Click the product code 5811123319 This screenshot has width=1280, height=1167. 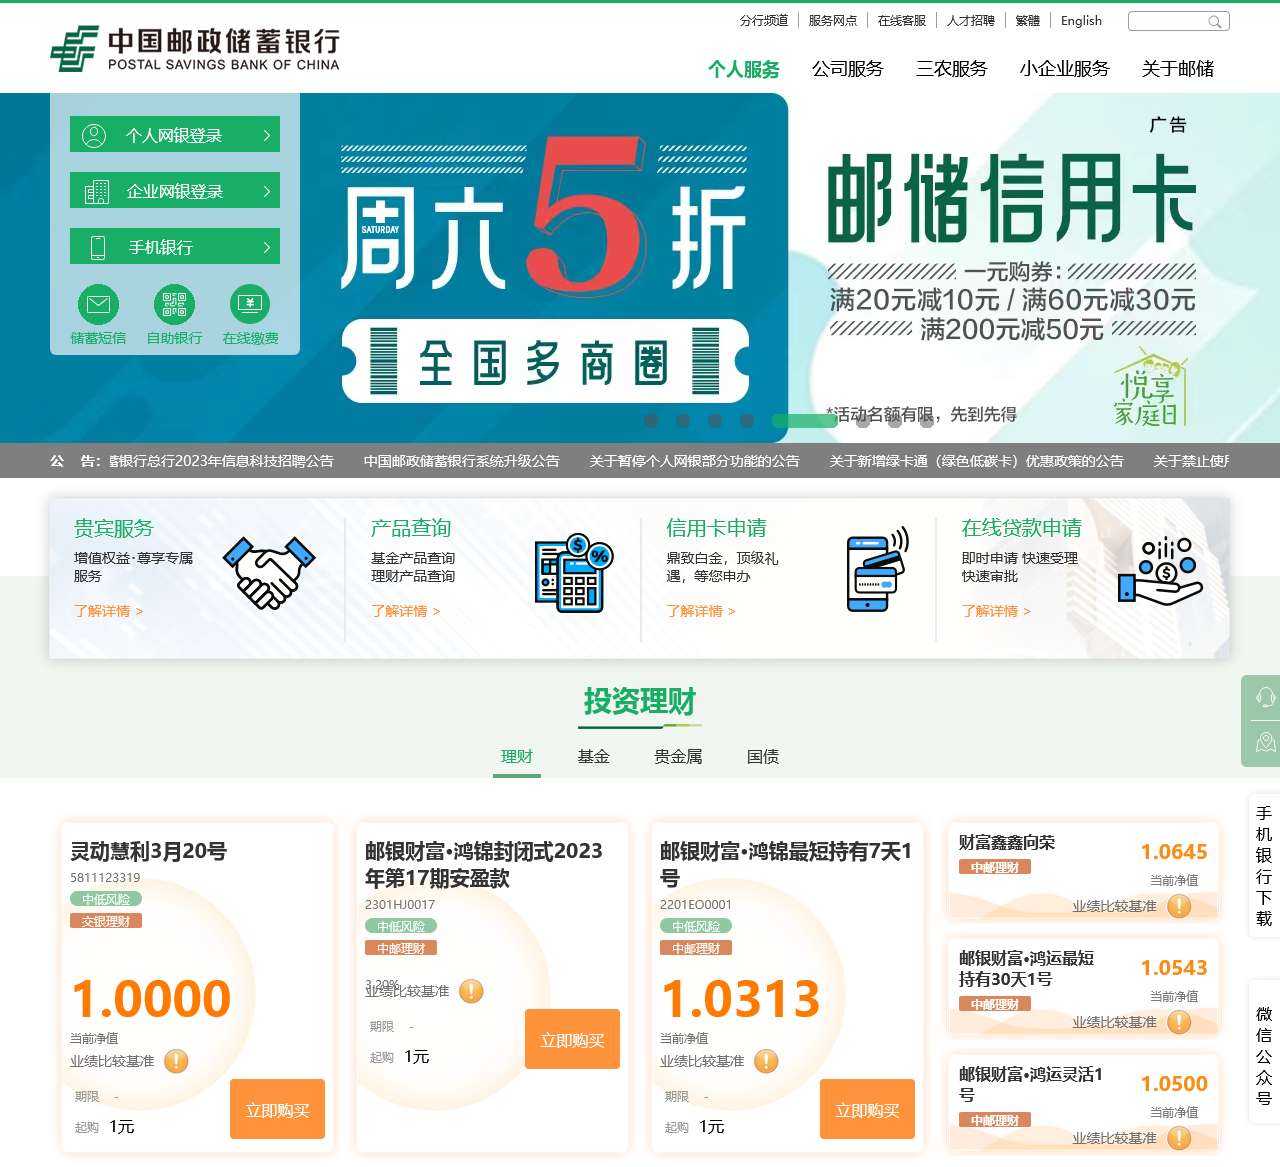[105, 878]
